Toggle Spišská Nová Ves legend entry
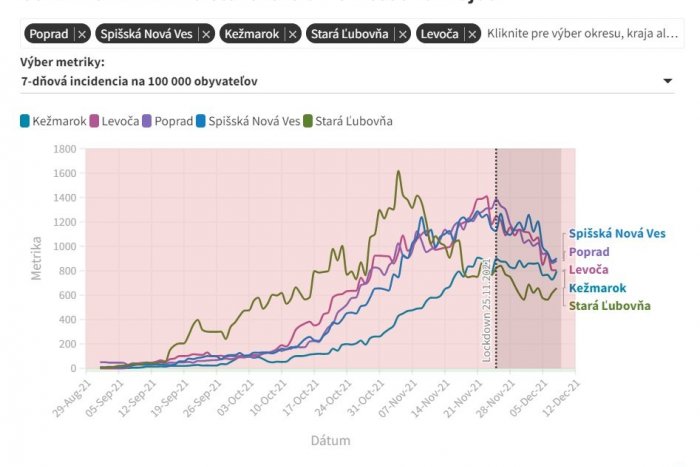Viewport: 700px width, 467px height. point(248,122)
